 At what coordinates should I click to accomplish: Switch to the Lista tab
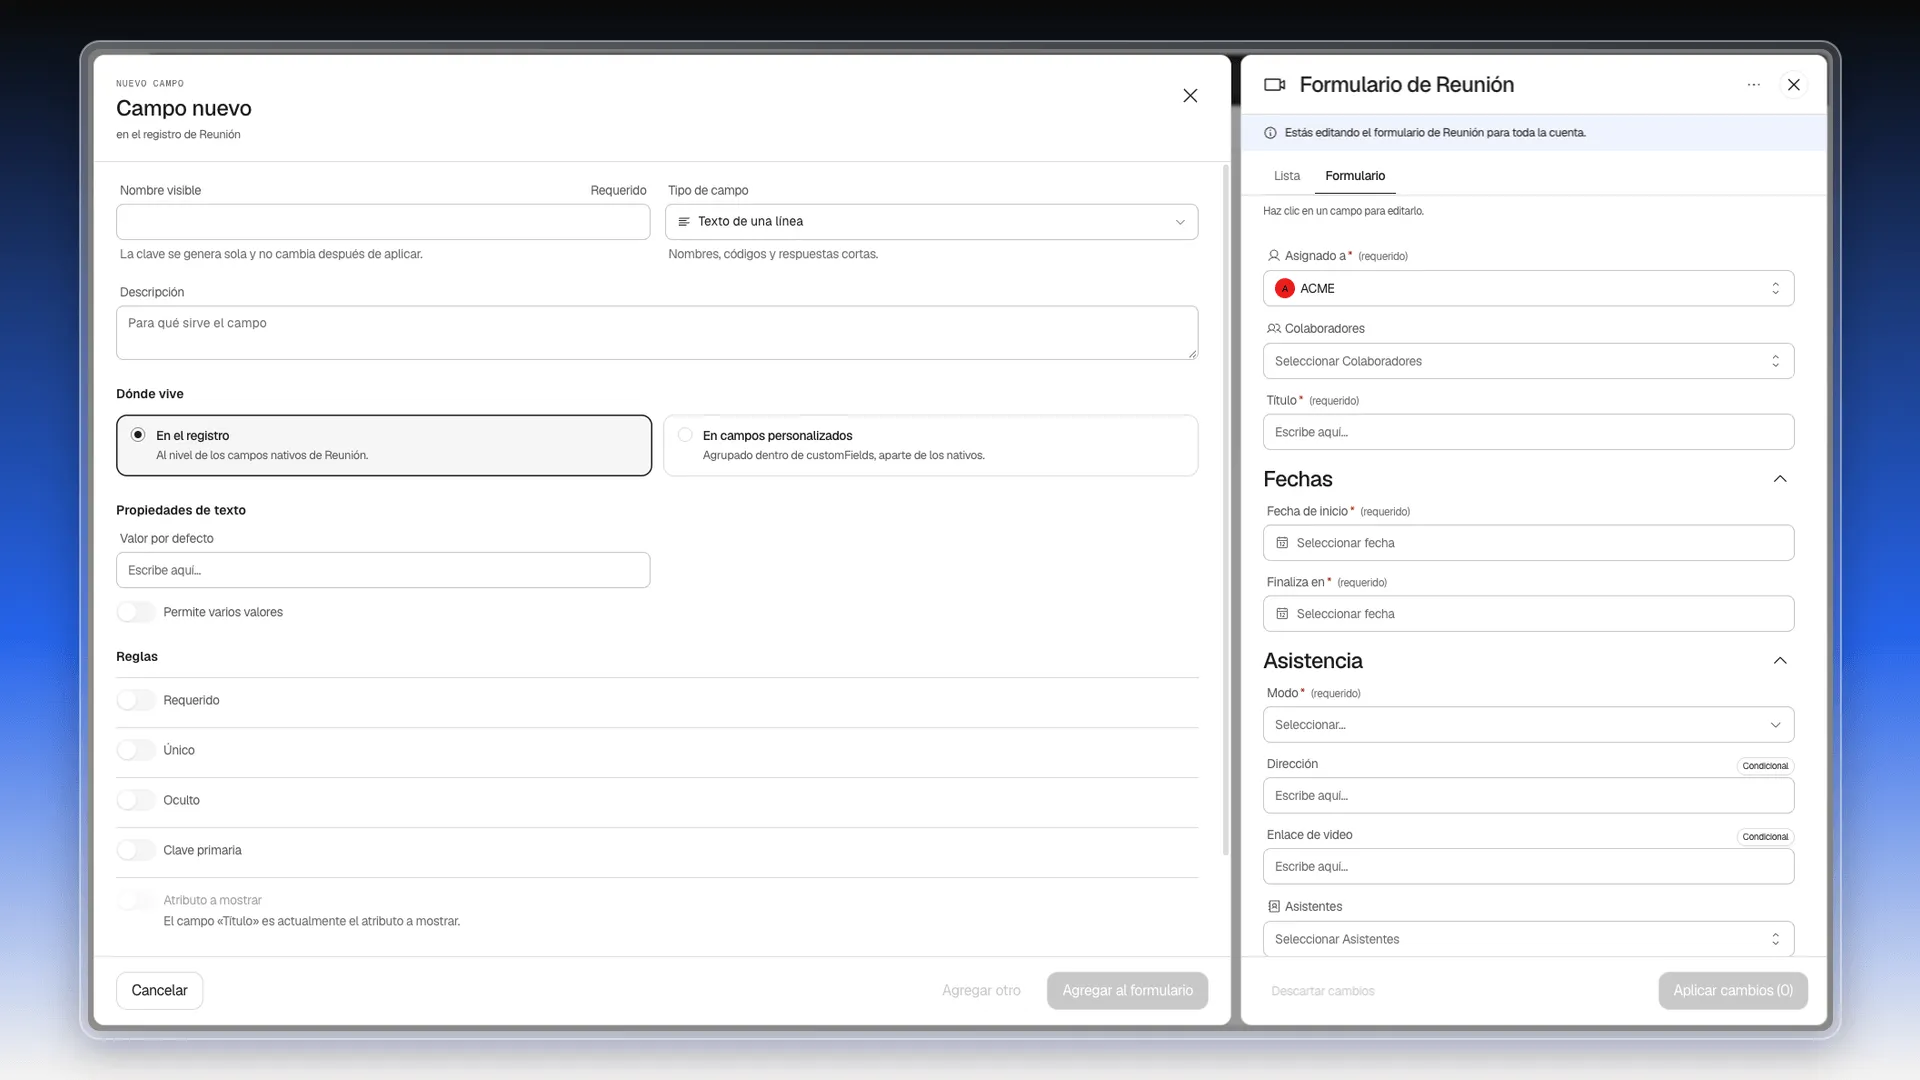tap(1287, 176)
